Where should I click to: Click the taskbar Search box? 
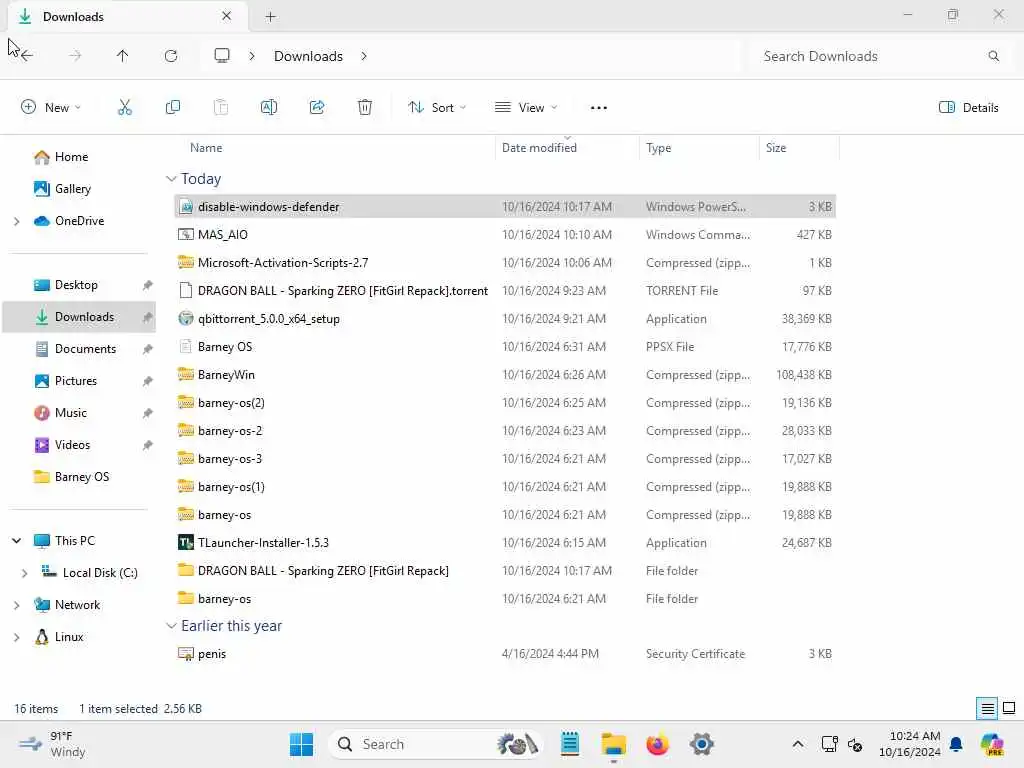click(x=436, y=744)
